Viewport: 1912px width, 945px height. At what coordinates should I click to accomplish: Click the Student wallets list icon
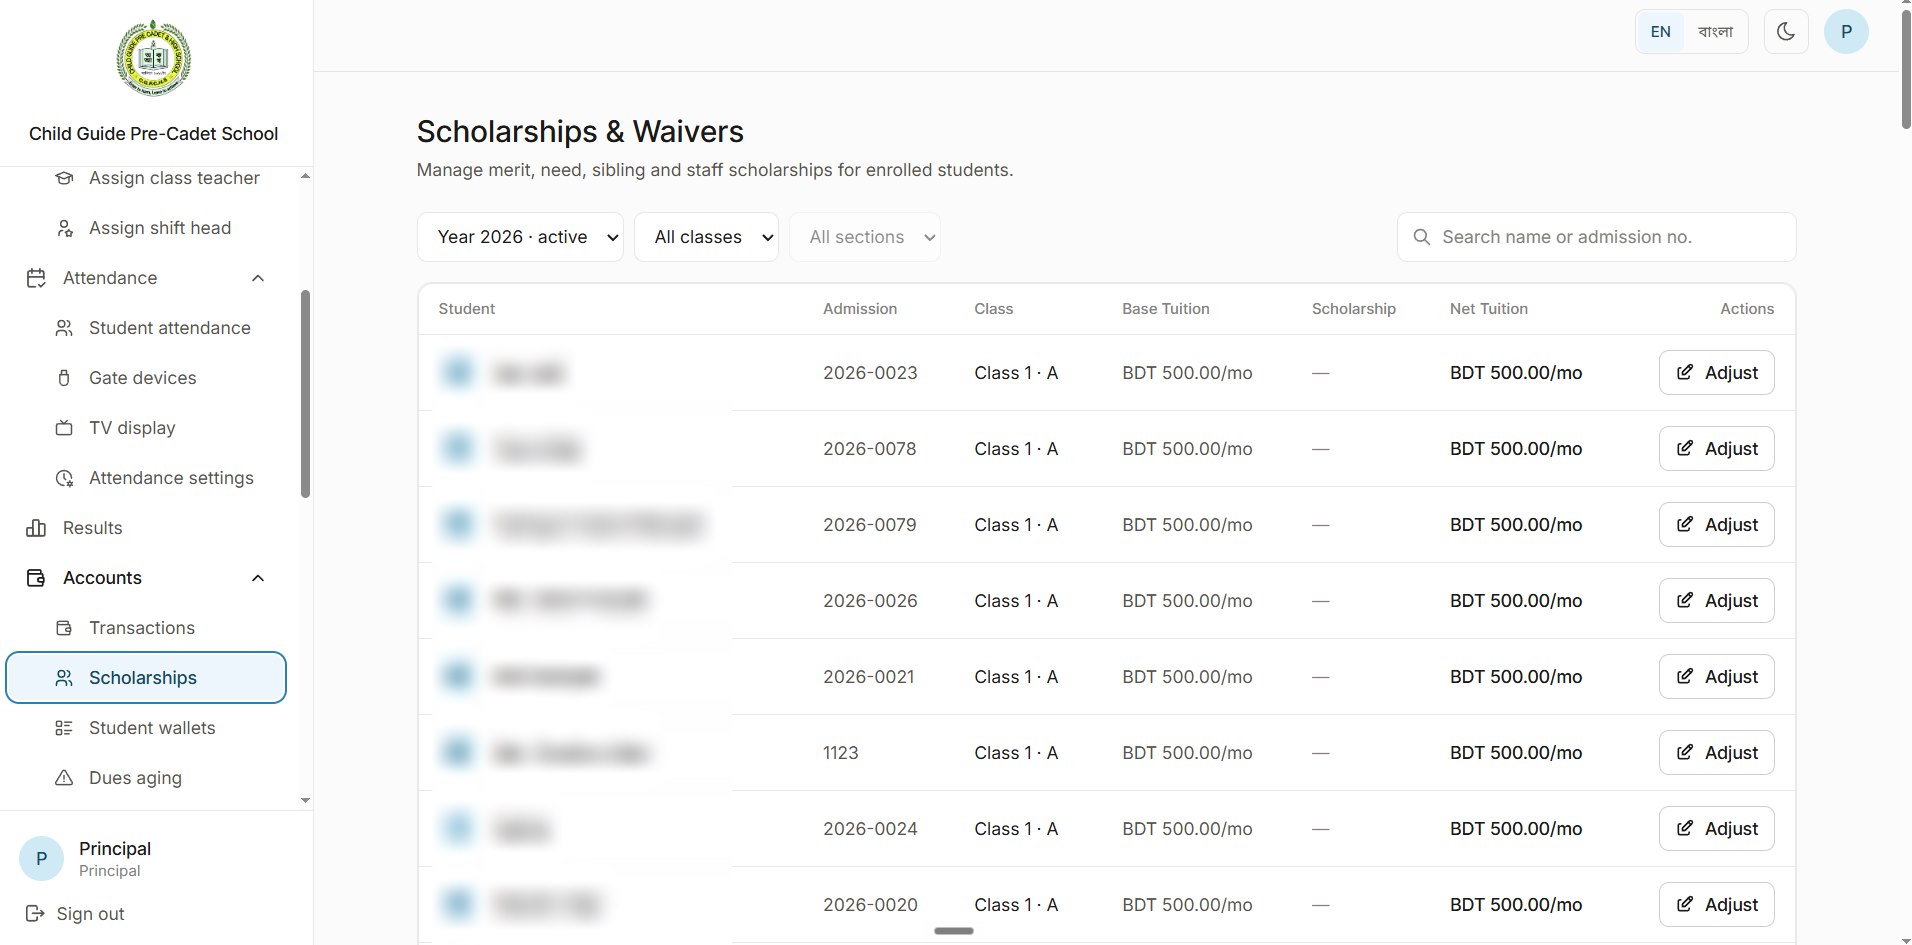coord(64,728)
